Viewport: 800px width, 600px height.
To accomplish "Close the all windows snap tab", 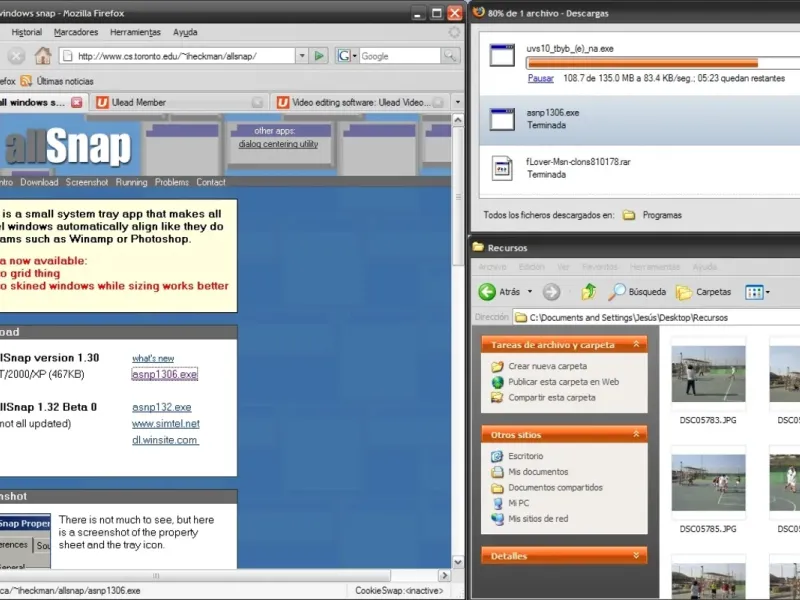I will click(x=77, y=103).
